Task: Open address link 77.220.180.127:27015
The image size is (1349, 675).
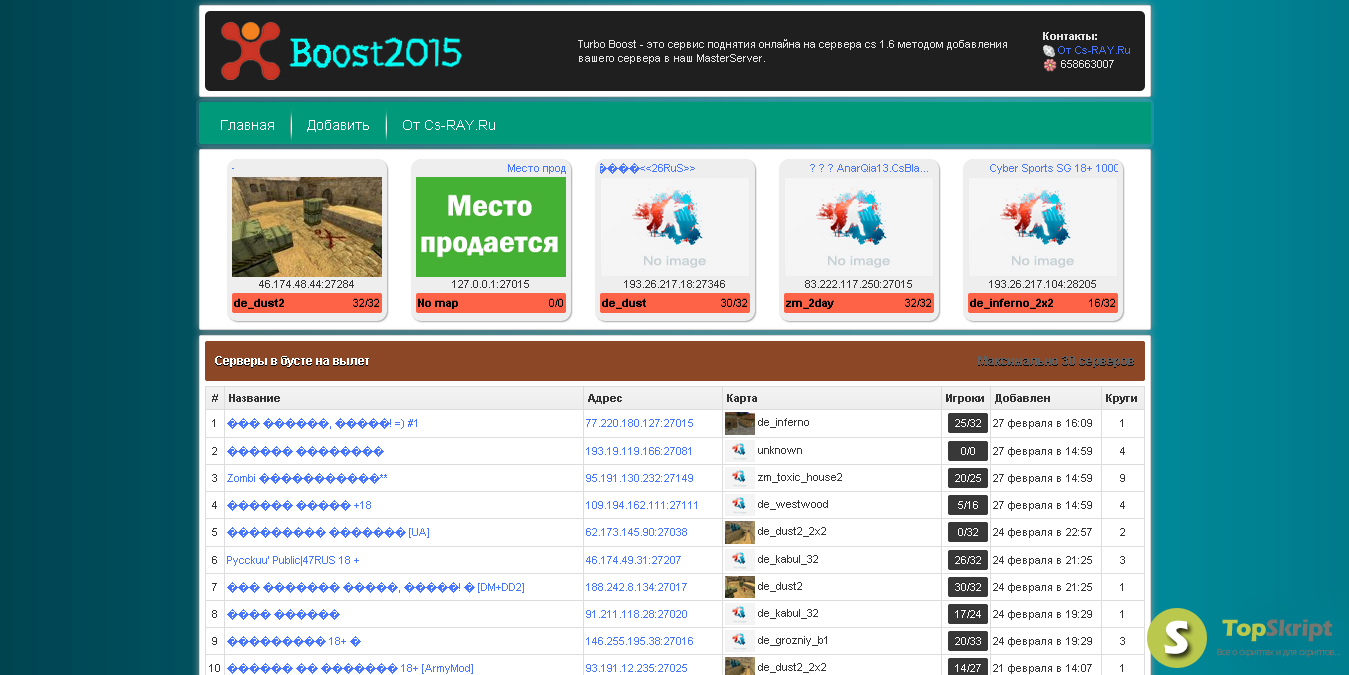Action: pyautogui.click(x=639, y=424)
